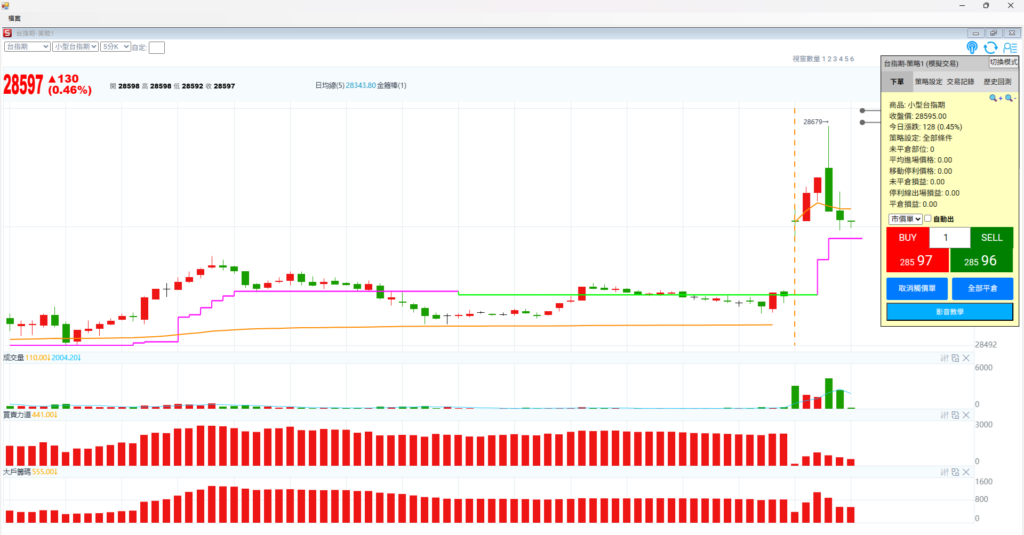The height and width of the screenshot is (535, 1024).
Task: Expand the 台指期 product dropdown
Action: pos(27,47)
